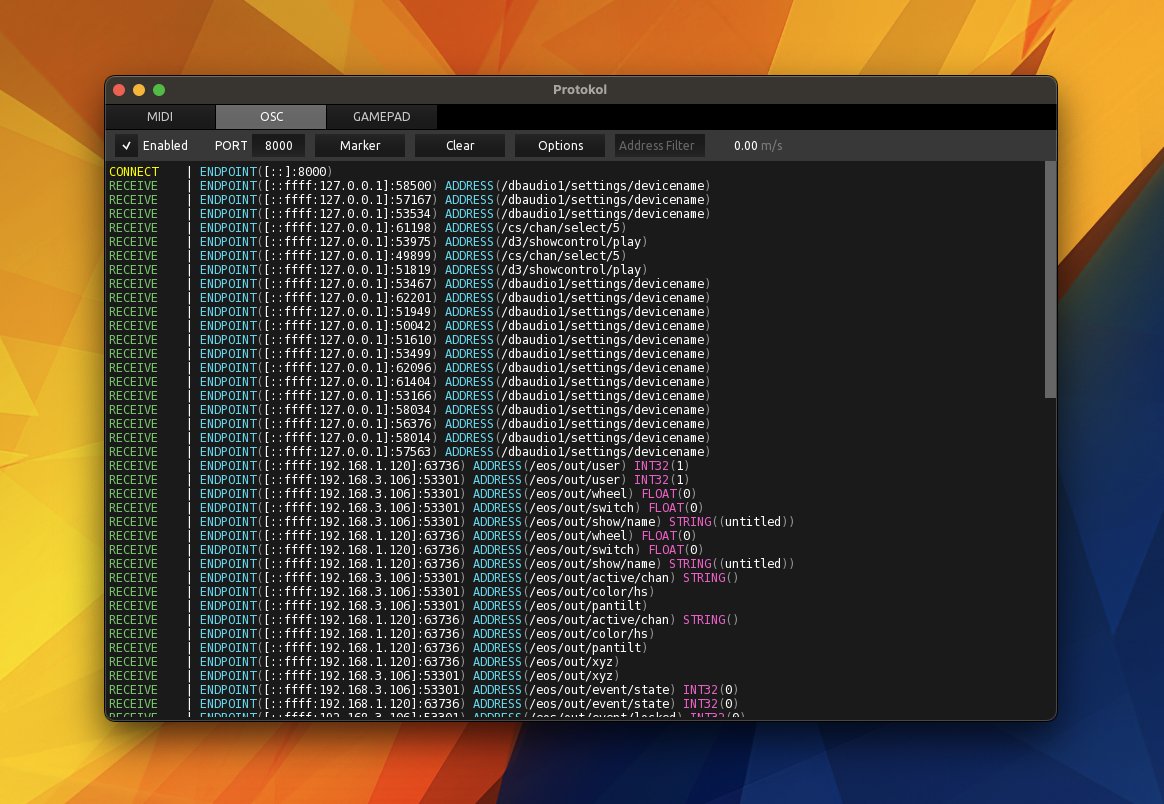Minimize the Protokol window with yellow button
This screenshot has height=804, width=1164.
tap(139, 90)
